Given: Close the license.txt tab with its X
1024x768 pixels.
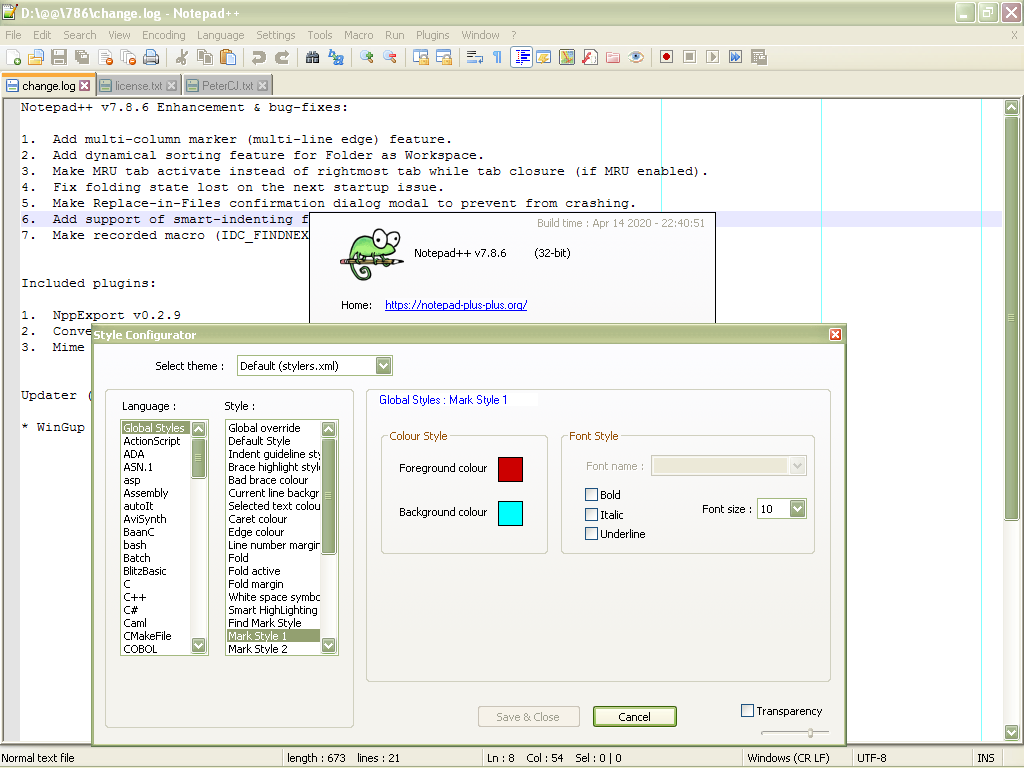Looking at the screenshot, I should pos(172,86).
